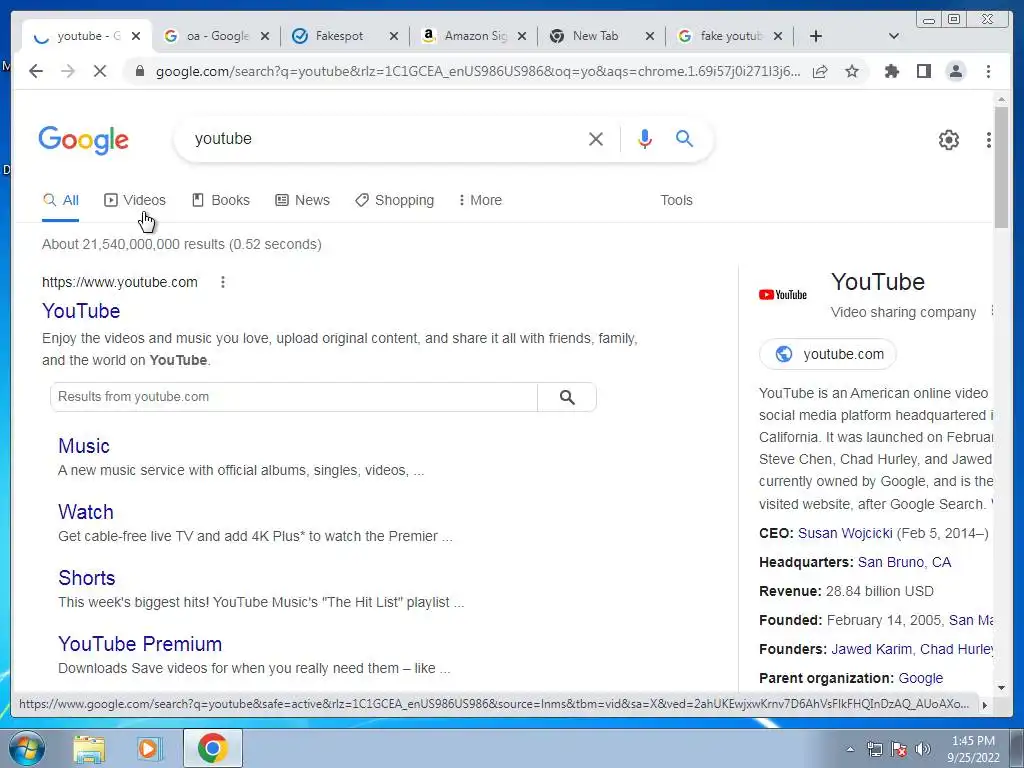Viewport: 1024px width, 768px height.
Task: Open Windows Explorer from the taskbar
Action: click(x=89, y=748)
